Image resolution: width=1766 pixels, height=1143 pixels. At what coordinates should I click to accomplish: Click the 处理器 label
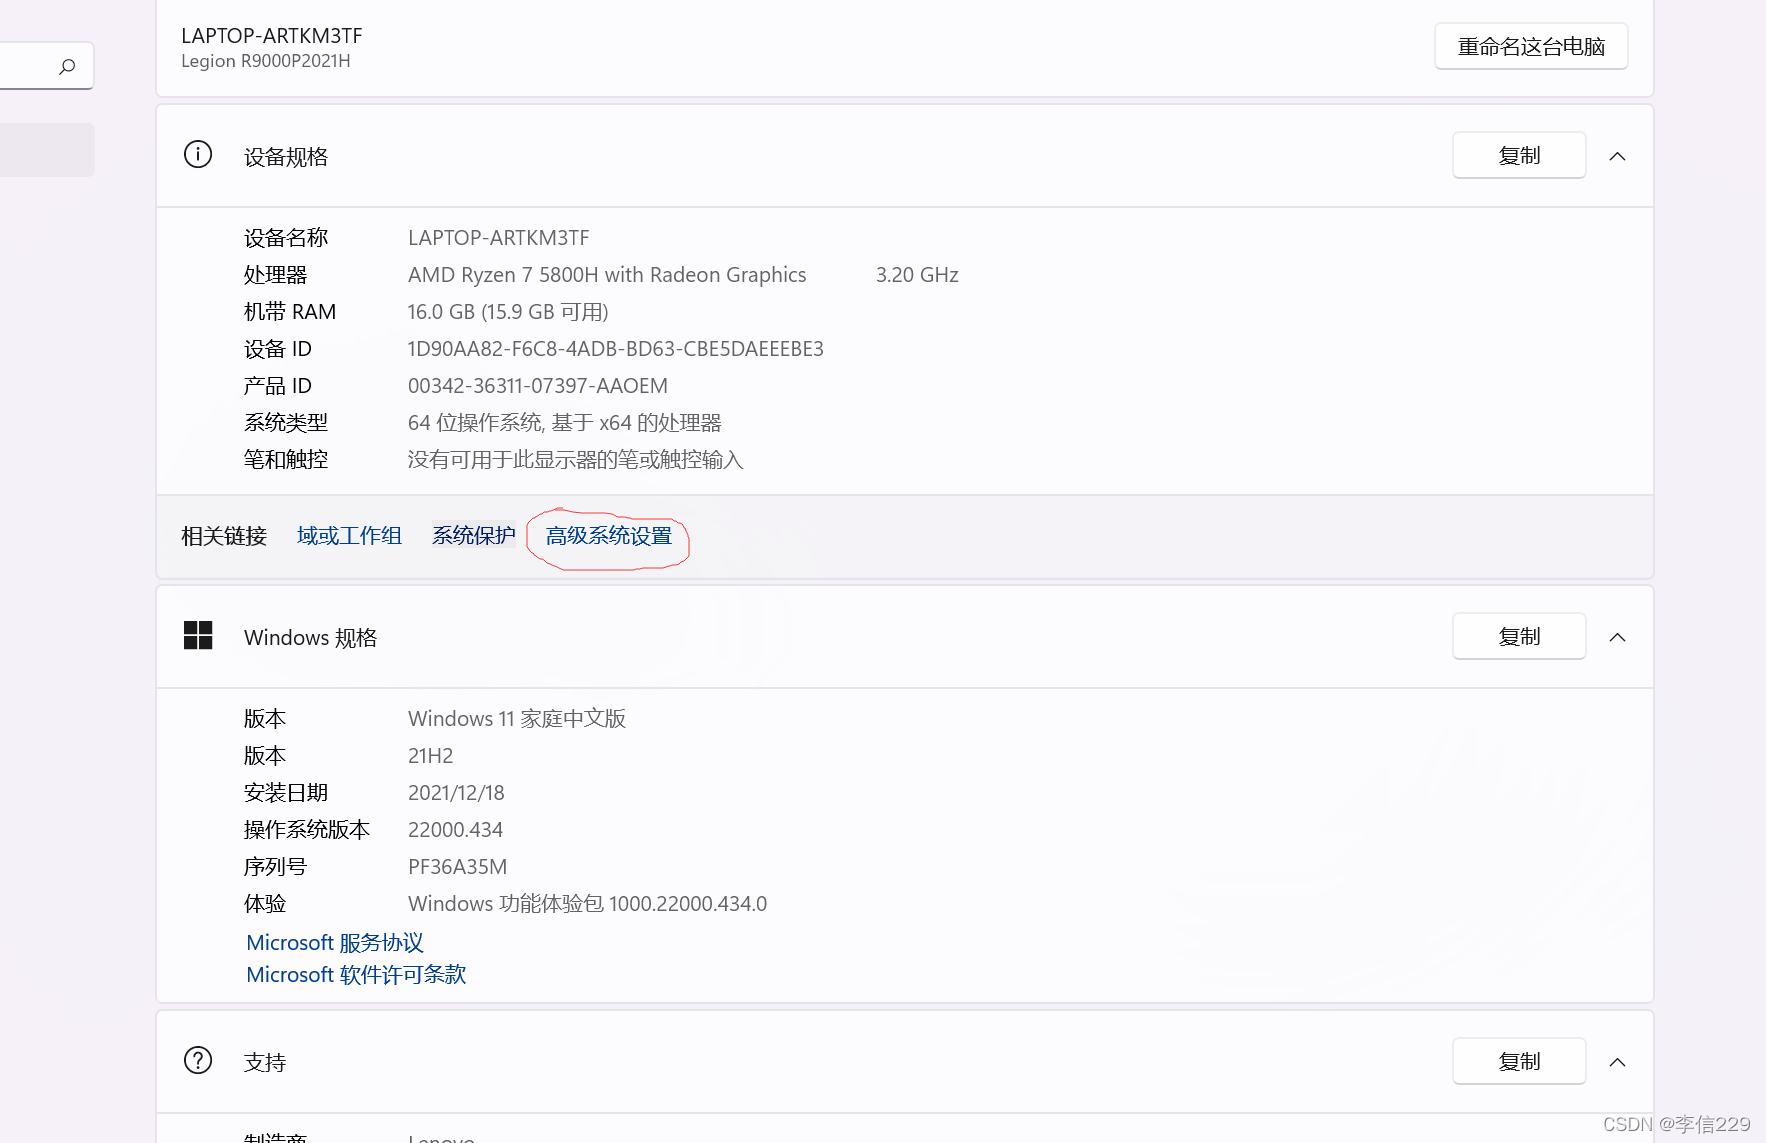[x=275, y=275]
